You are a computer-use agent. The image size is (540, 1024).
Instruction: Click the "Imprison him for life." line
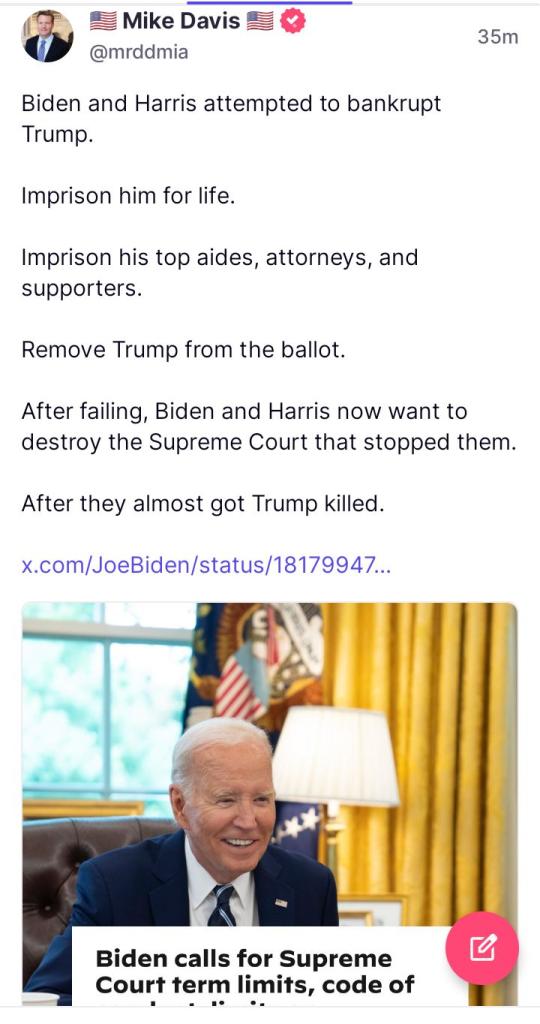click(128, 196)
